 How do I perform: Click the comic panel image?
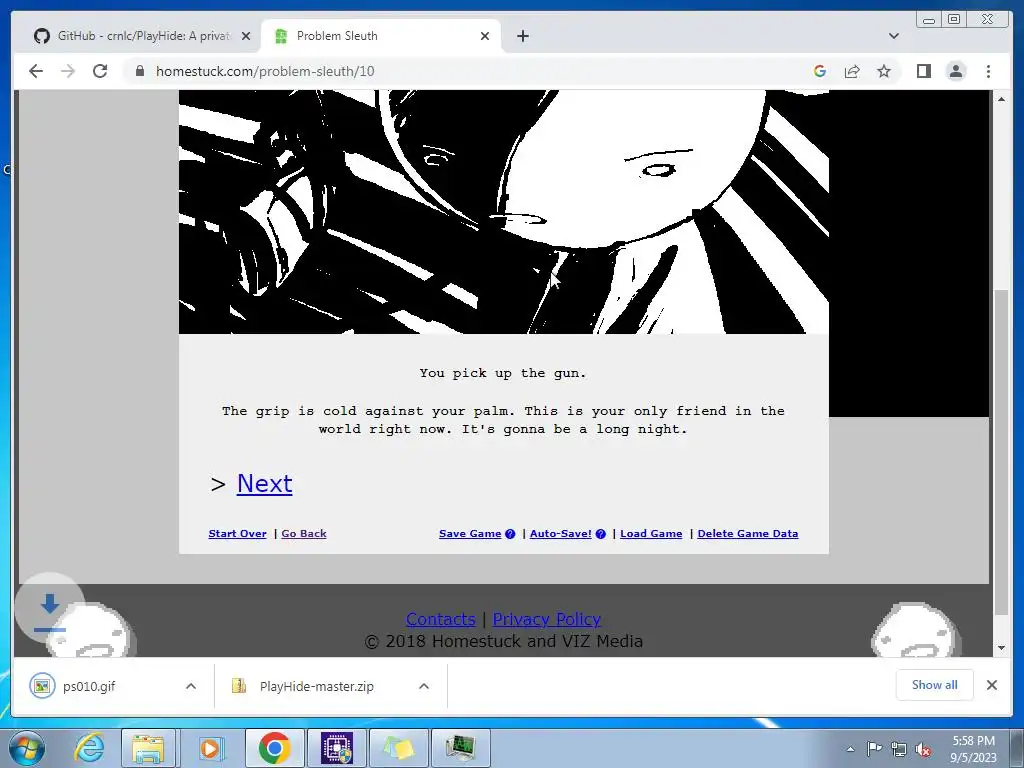point(504,212)
